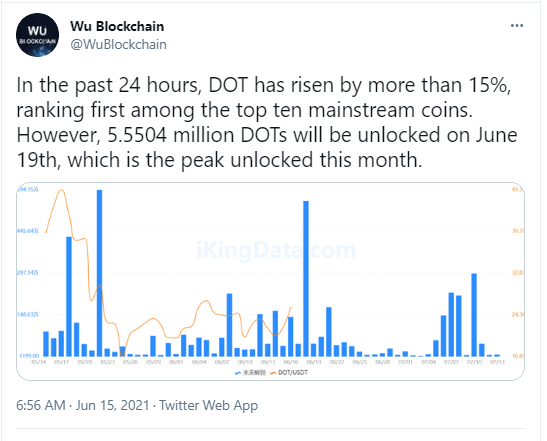This screenshot has height=441, width=547.
Task: Click the @WuBlockchain handle
Action: [119, 45]
